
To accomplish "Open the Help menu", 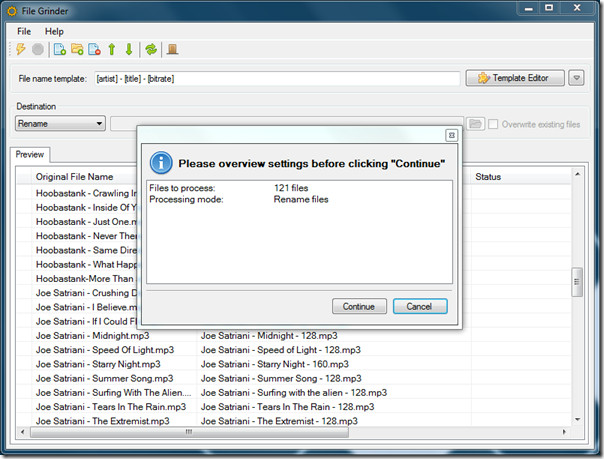I will point(54,31).
